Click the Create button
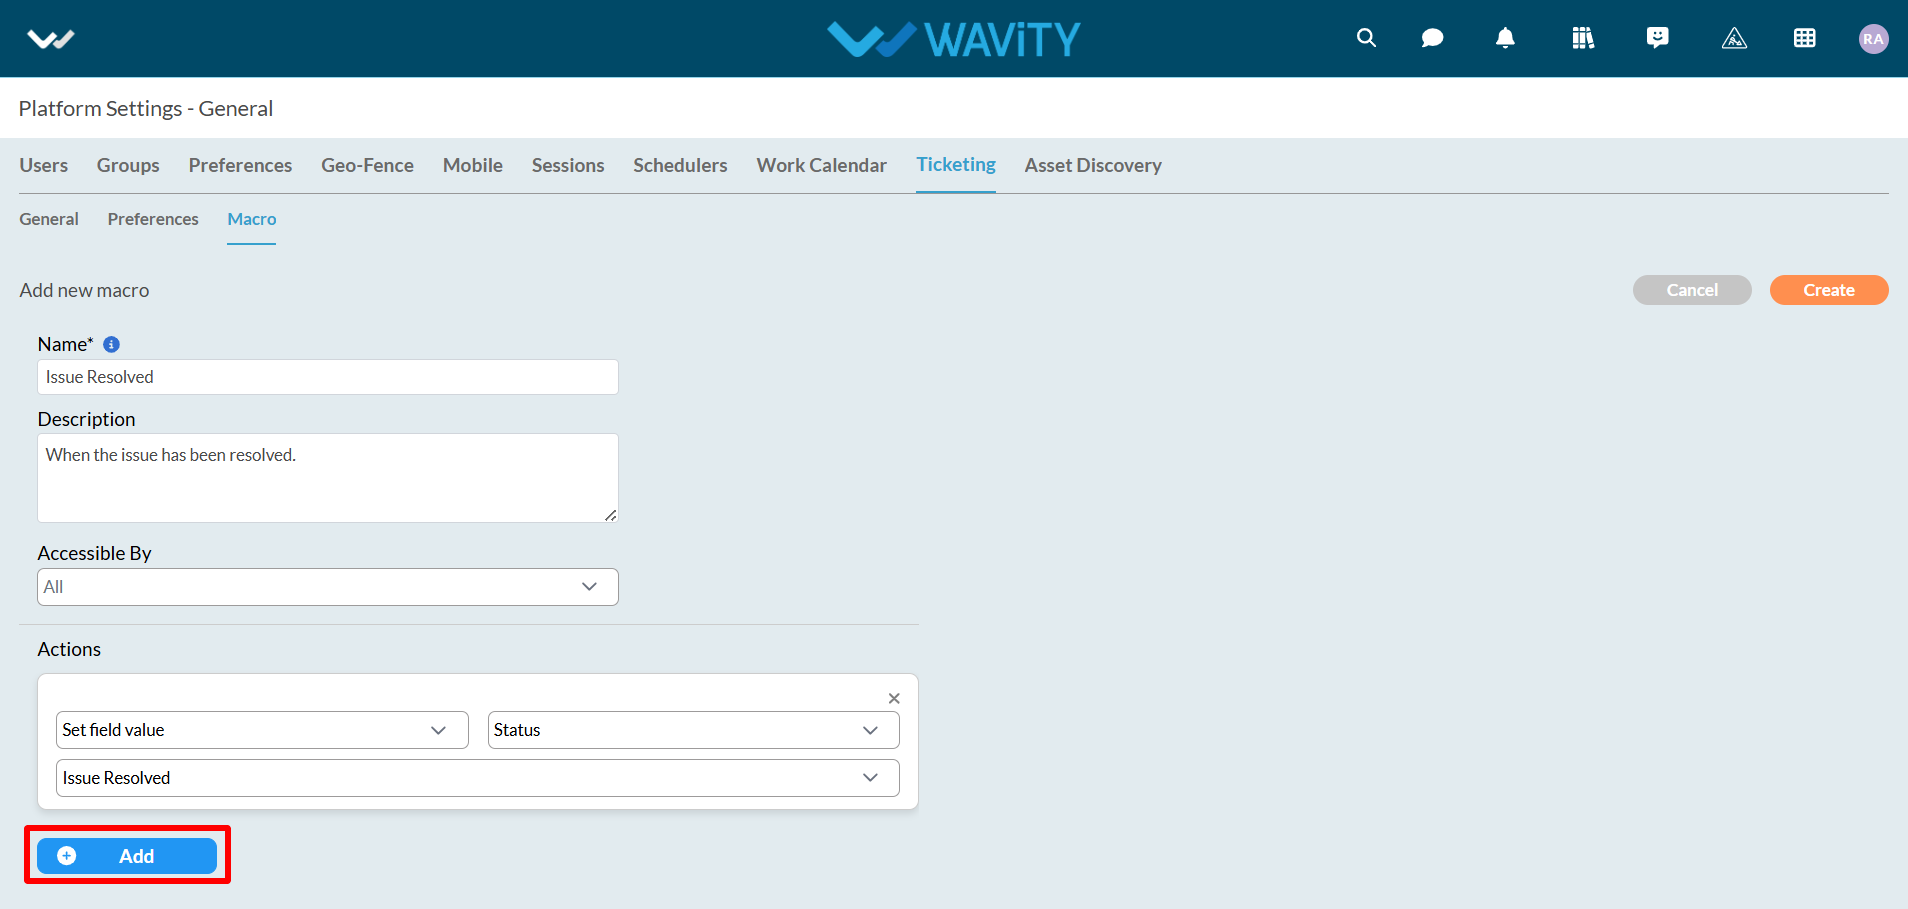 [x=1829, y=290]
